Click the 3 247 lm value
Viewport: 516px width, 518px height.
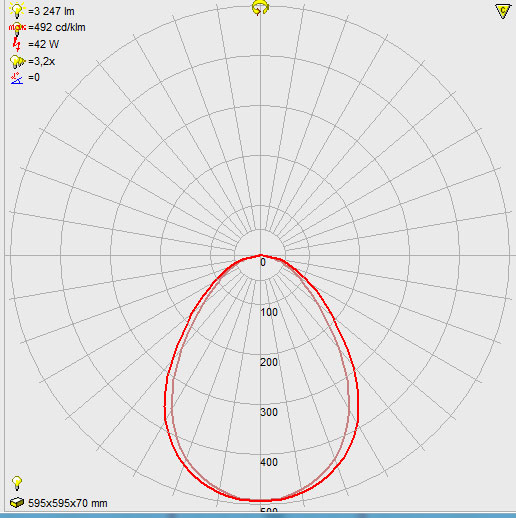coord(51,11)
